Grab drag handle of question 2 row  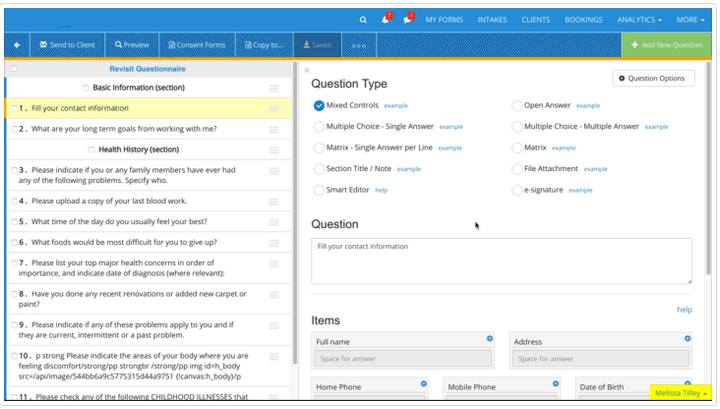point(274,129)
